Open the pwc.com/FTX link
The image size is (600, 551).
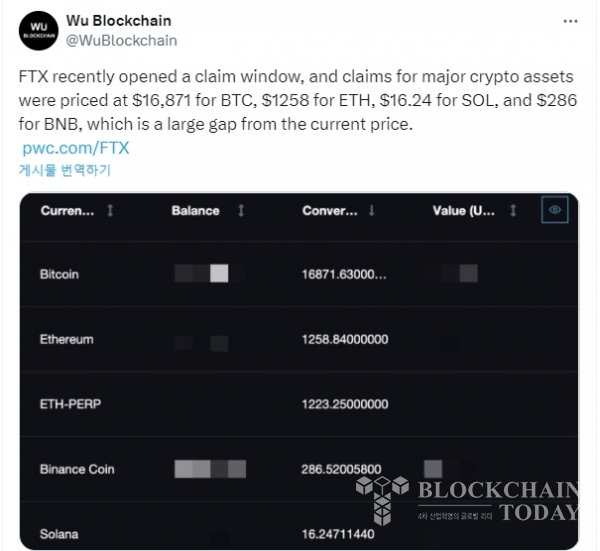76,148
